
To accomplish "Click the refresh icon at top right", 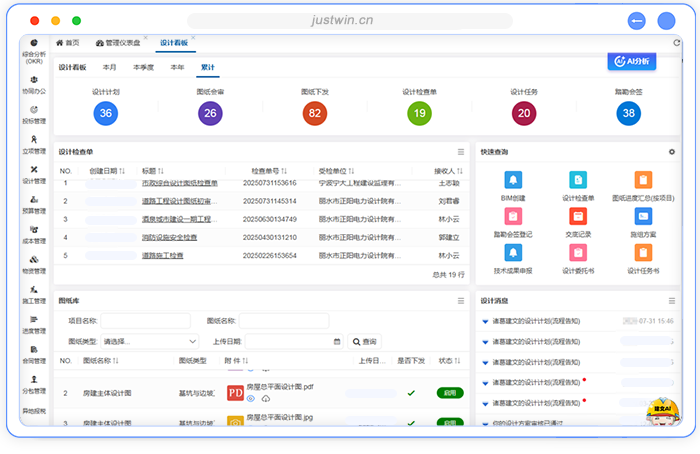I will [x=675, y=43].
